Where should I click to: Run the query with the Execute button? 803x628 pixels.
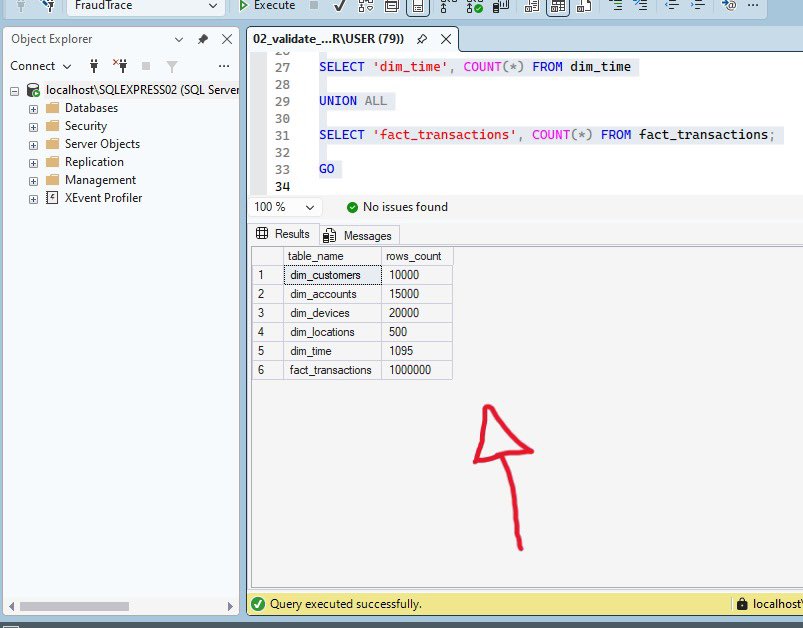click(267, 6)
